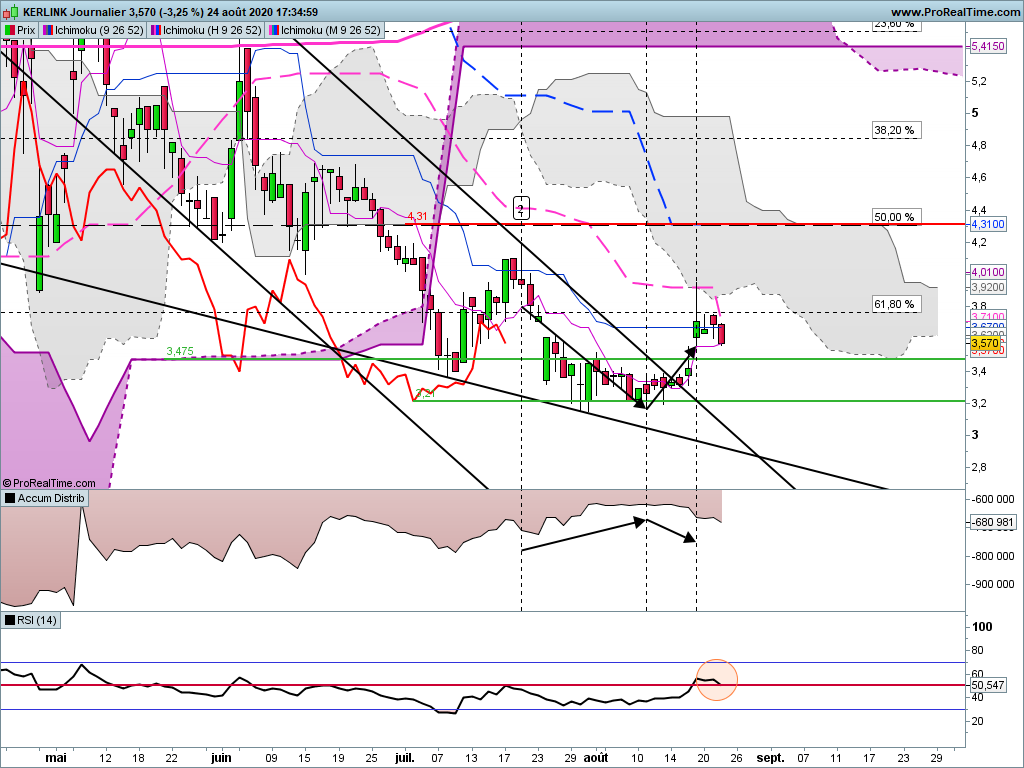Image resolution: width=1024 pixels, height=768 pixels.
Task: Select the 4,3100 blue price label
Action: coord(988,224)
